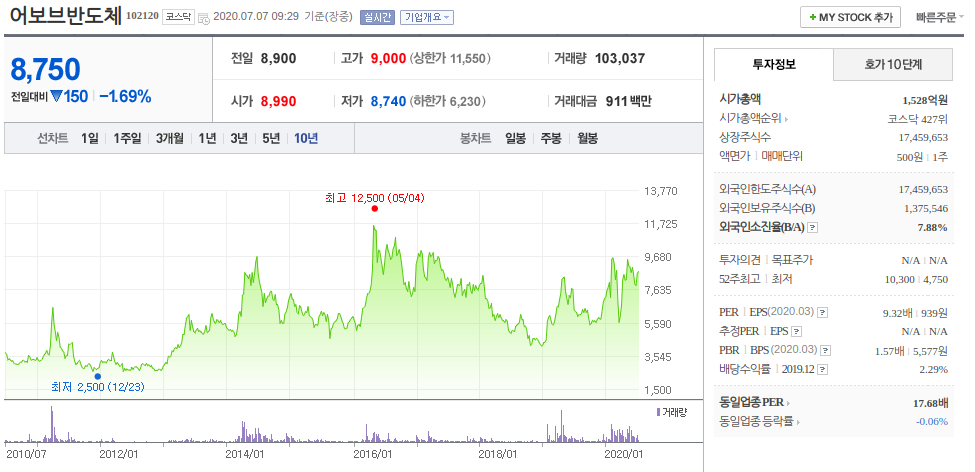Click the calendar clock icon beside the date
Screen dimensions: 975x472
[x=203, y=17]
